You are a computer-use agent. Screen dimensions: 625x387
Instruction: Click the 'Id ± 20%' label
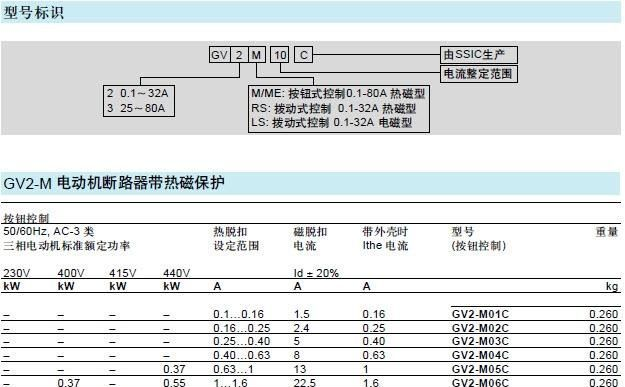point(316,273)
